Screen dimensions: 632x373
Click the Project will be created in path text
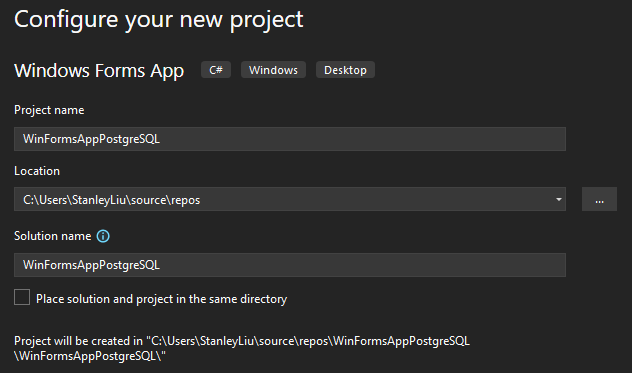242,348
